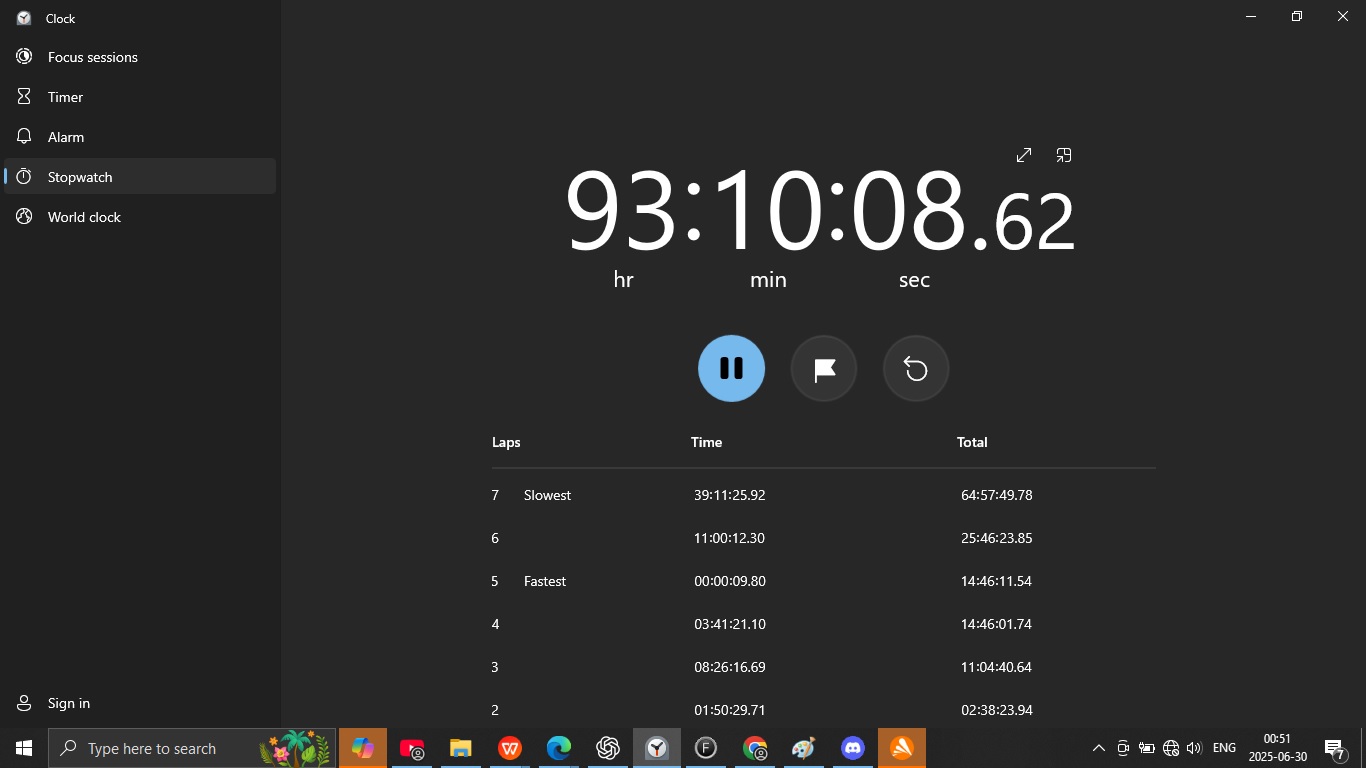The width and height of the screenshot is (1366, 768).
Task: Click lap time 00:00:09.80
Action: click(730, 581)
